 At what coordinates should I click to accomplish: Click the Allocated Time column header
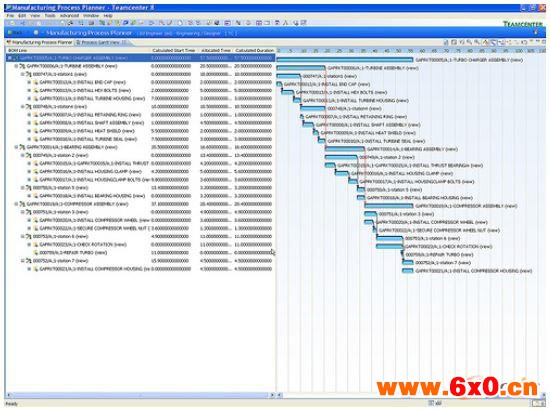point(216,51)
